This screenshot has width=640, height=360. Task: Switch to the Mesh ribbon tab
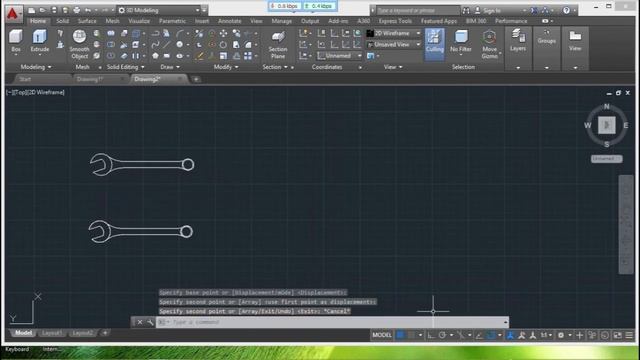click(112, 21)
